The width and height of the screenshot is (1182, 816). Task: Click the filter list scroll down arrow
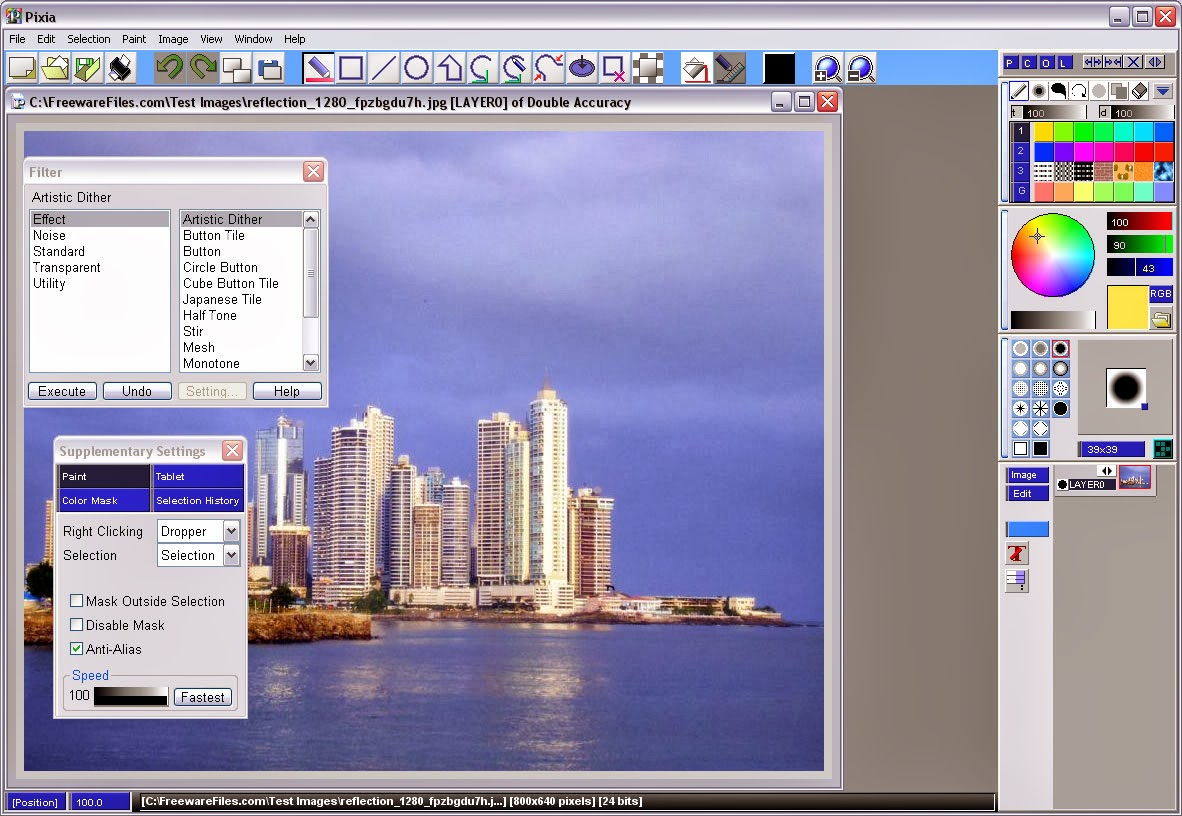click(311, 364)
